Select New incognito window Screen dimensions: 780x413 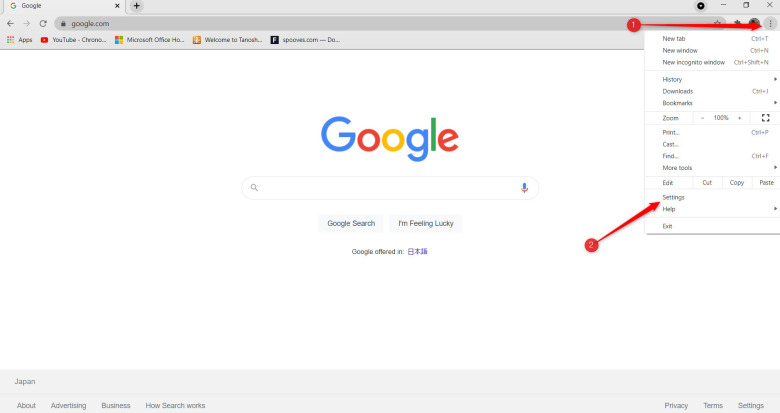[712, 63]
